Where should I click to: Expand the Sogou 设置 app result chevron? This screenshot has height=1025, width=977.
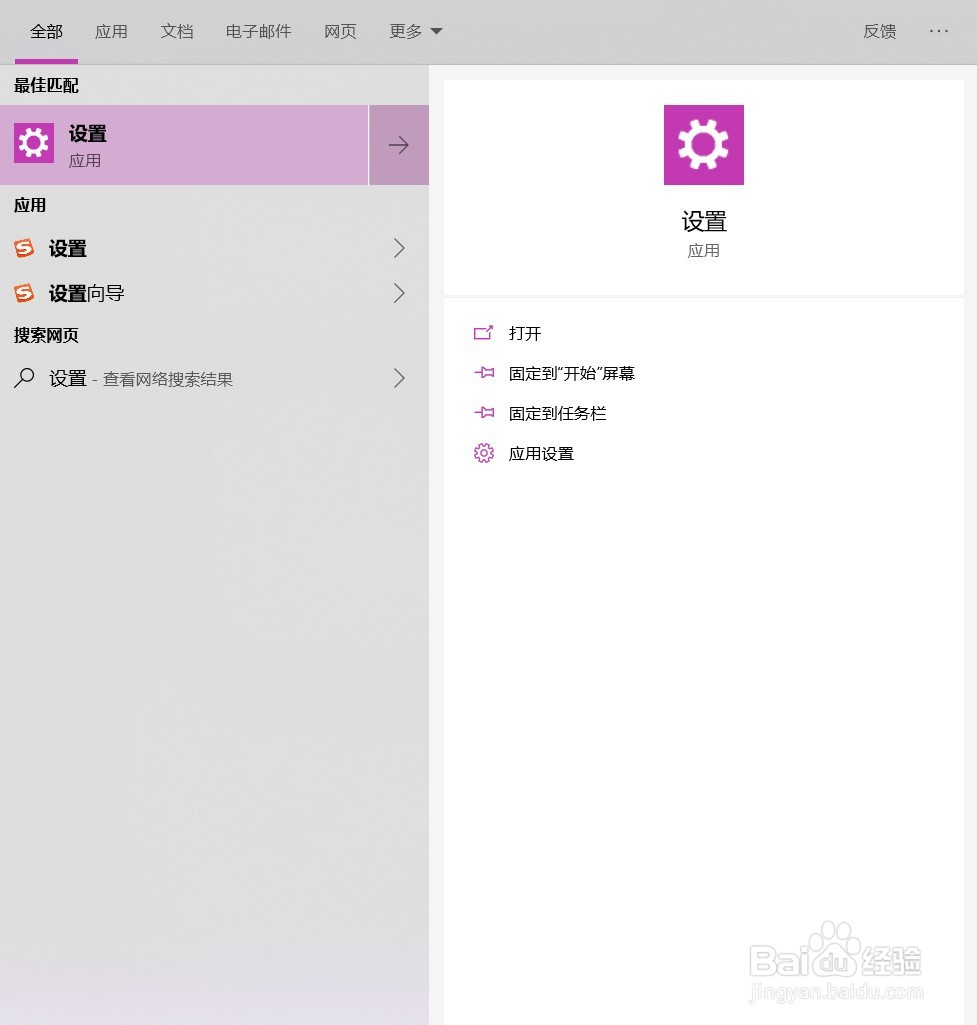pos(399,248)
